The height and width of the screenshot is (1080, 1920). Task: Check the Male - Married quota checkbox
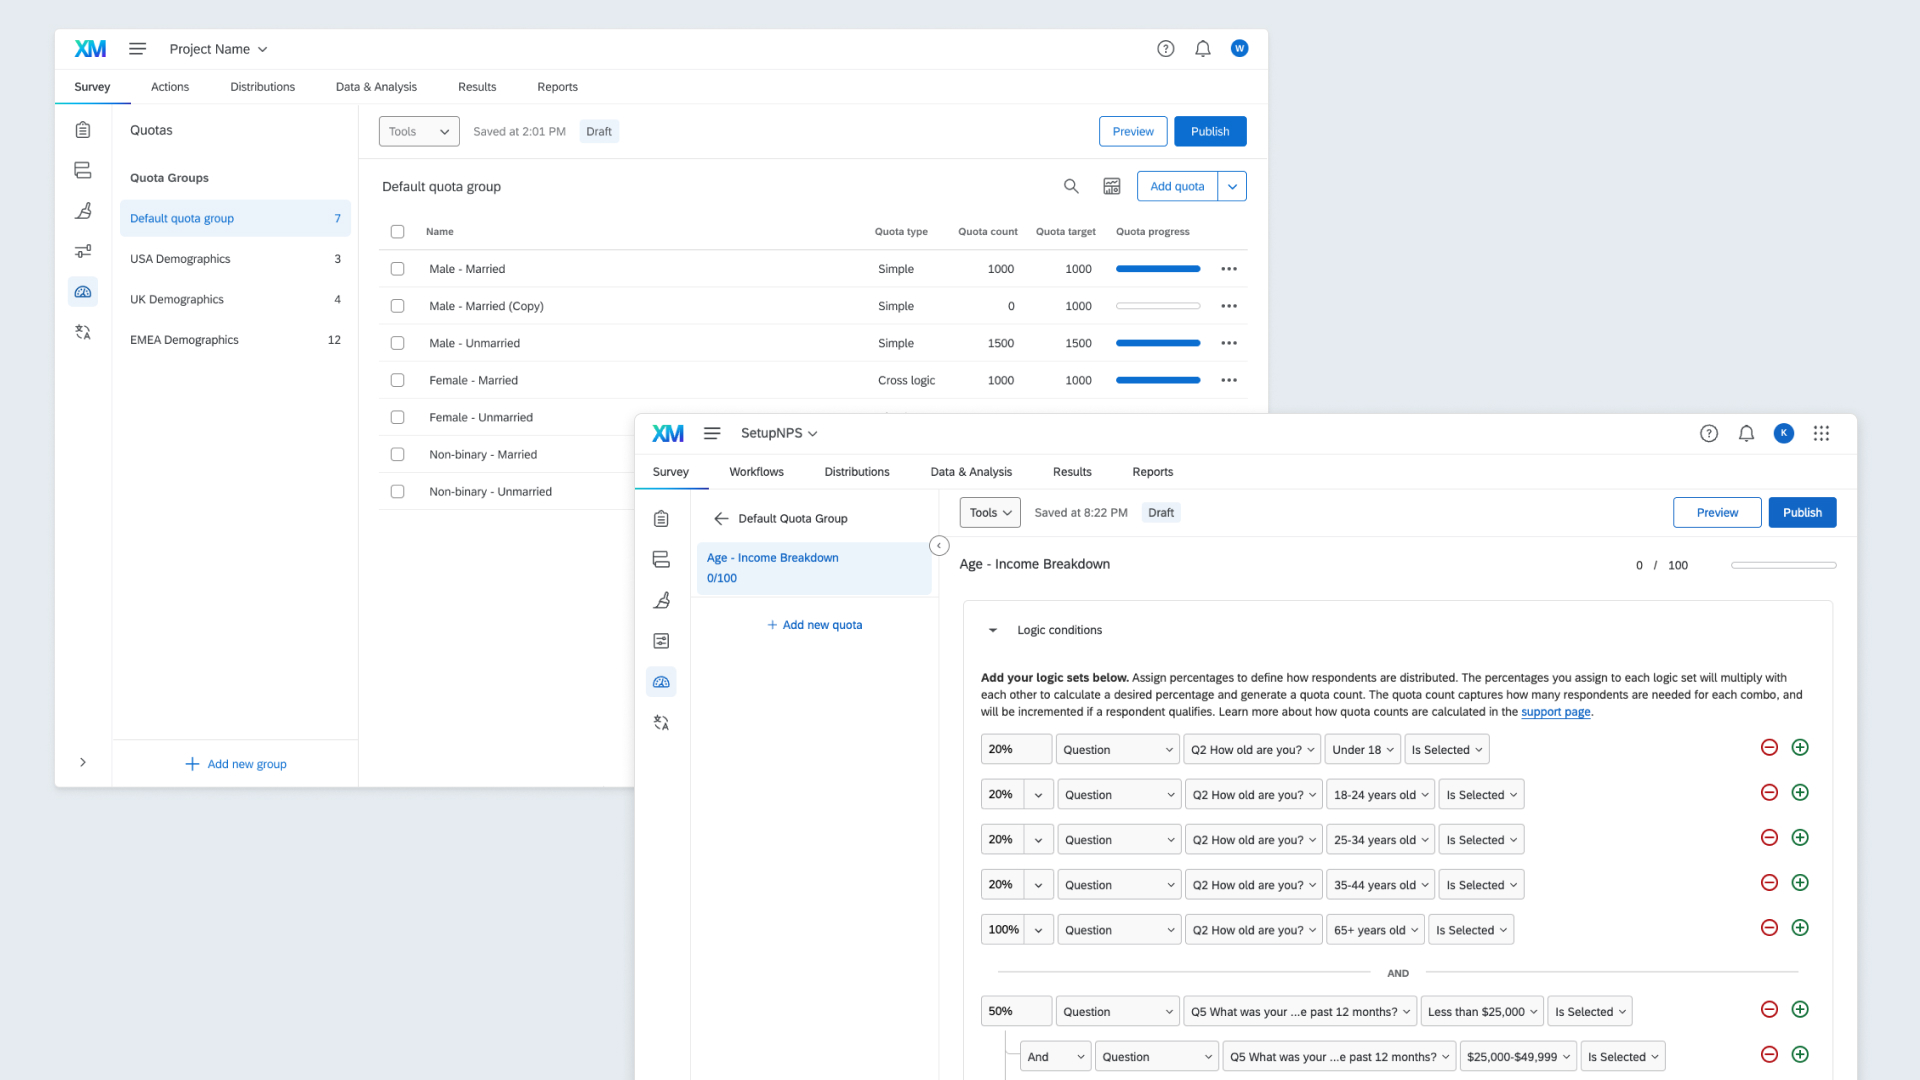tap(397, 269)
